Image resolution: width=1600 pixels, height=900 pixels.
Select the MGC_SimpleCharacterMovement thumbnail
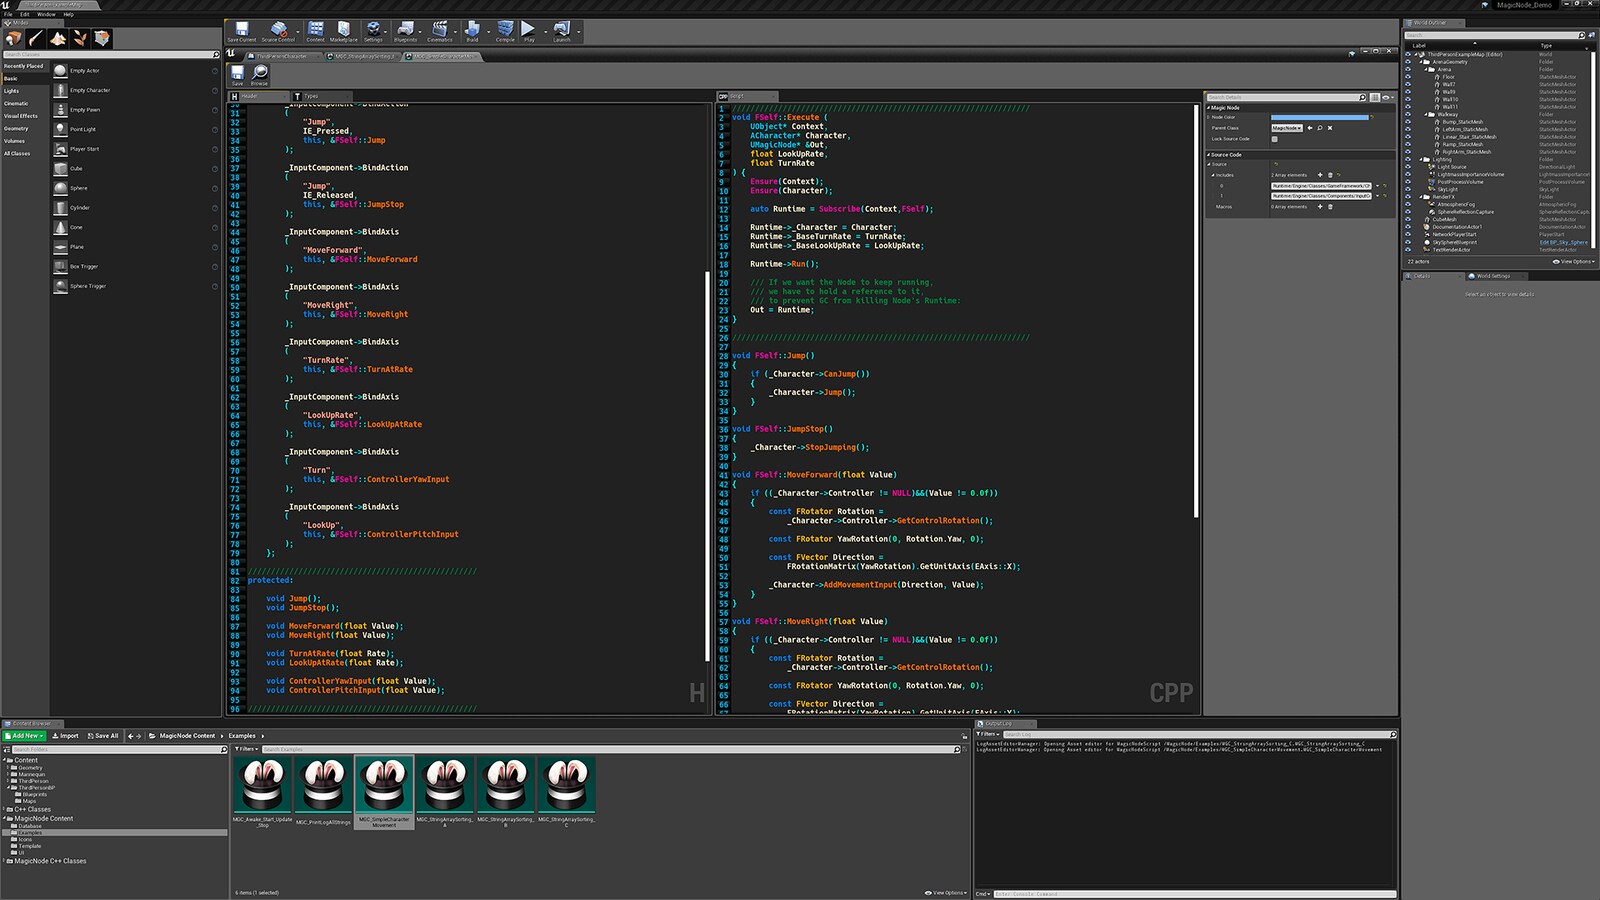pos(385,786)
